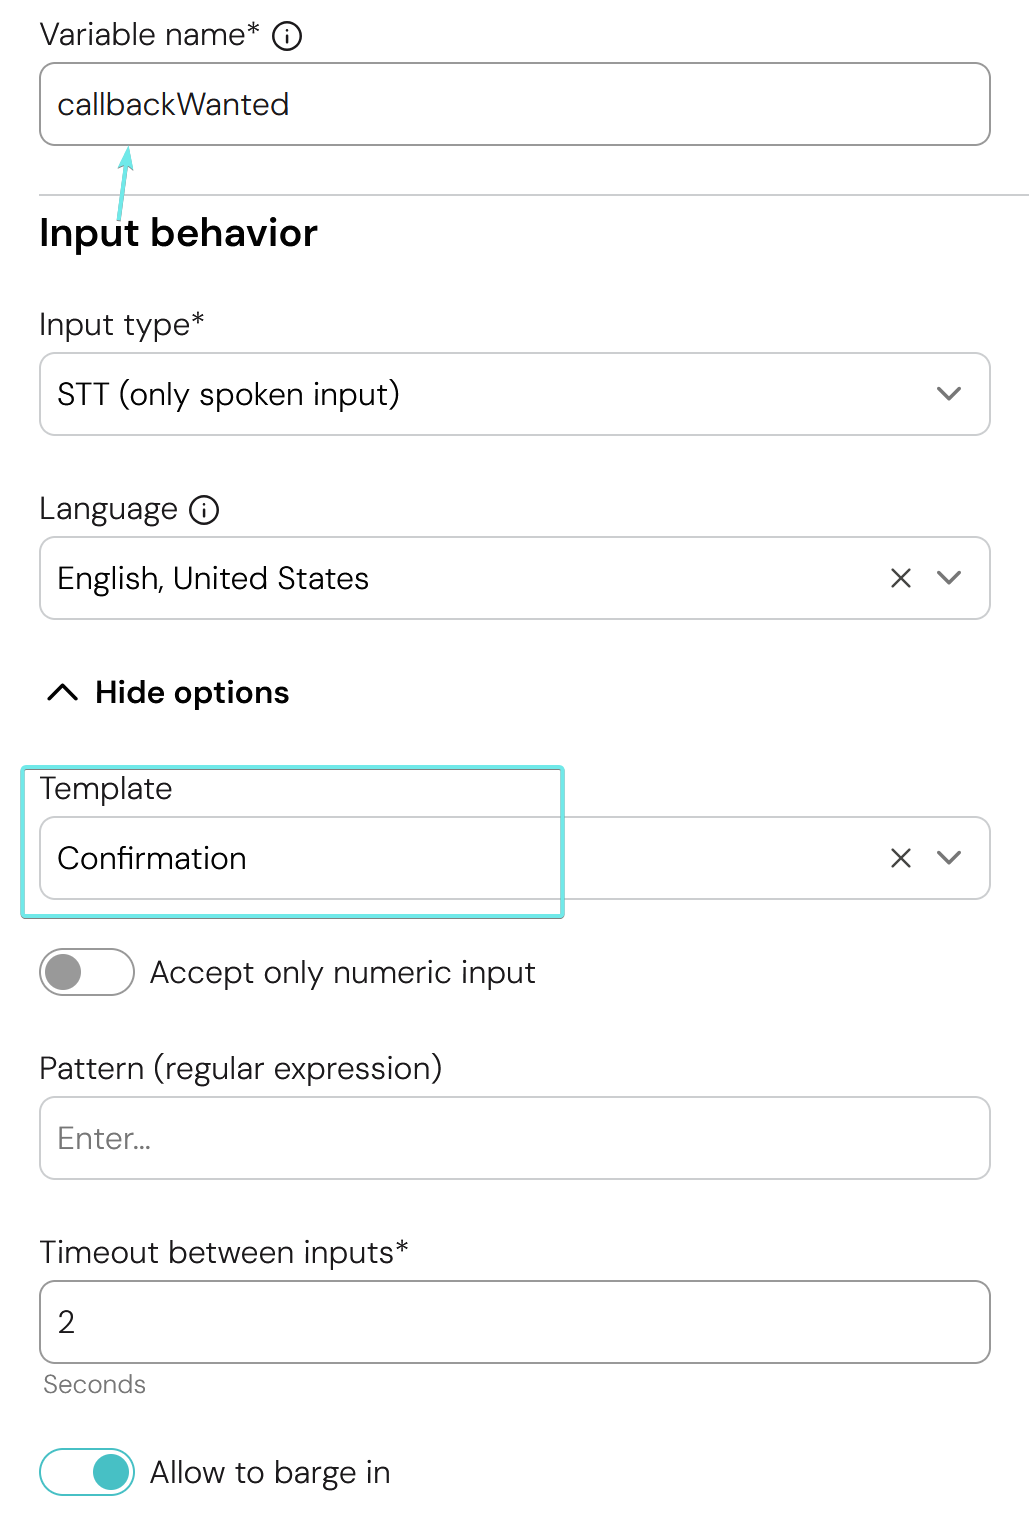The image size is (1029, 1513).
Task: Enable the Accept only numeric input switch
Action: (87, 972)
